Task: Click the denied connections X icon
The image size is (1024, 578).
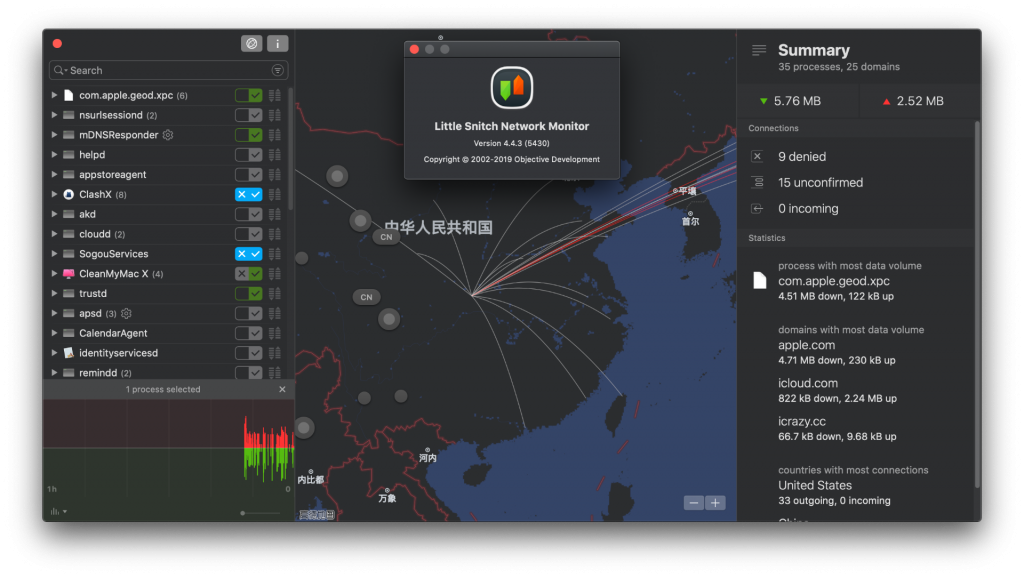Action: tap(757, 156)
